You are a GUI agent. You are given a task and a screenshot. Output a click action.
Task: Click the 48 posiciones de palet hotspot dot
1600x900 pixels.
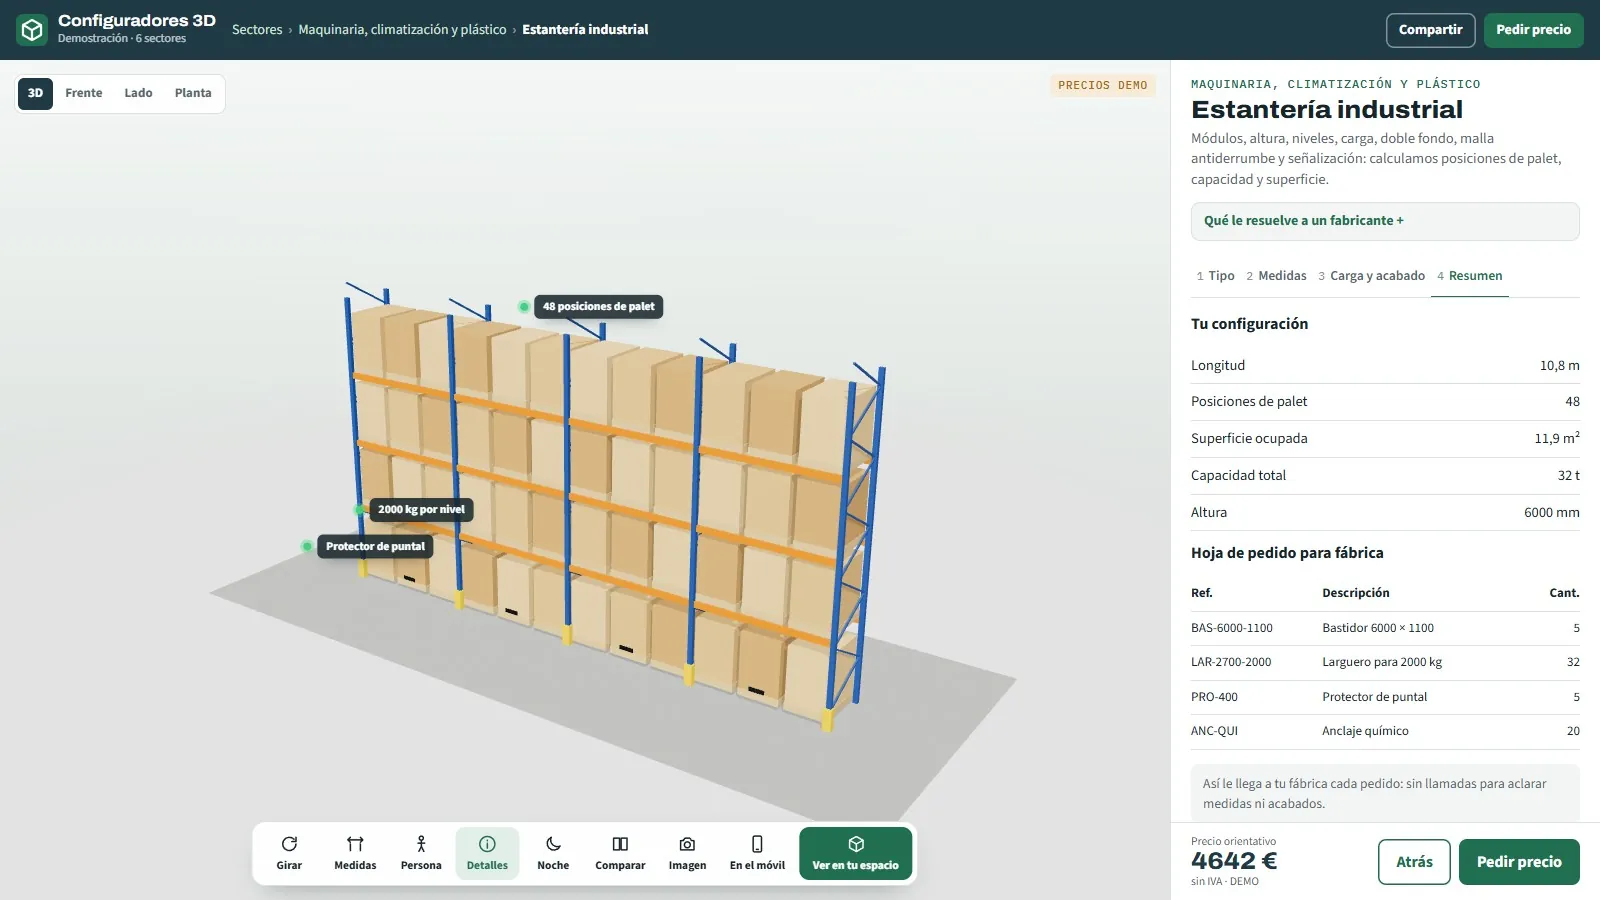point(524,307)
